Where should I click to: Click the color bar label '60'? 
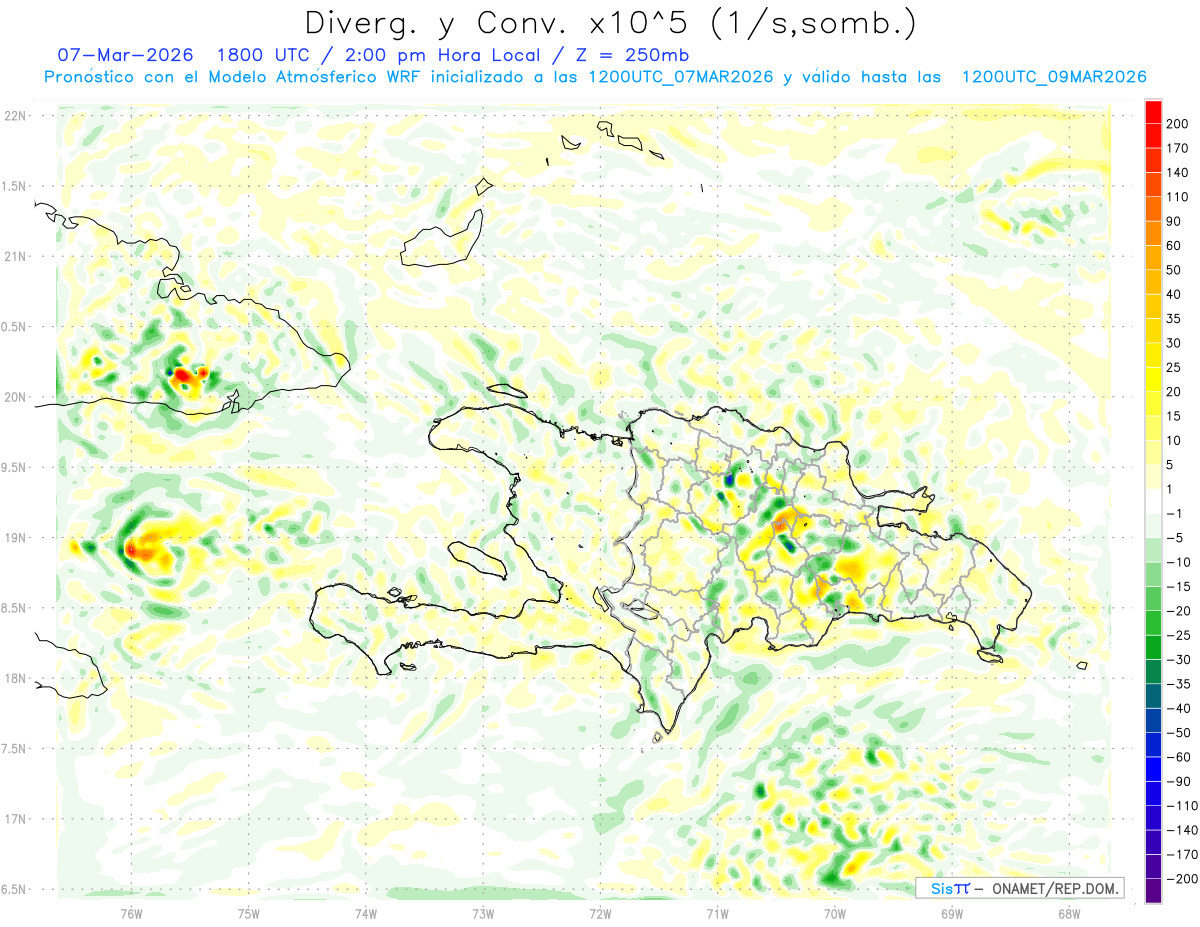[x=1175, y=245]
